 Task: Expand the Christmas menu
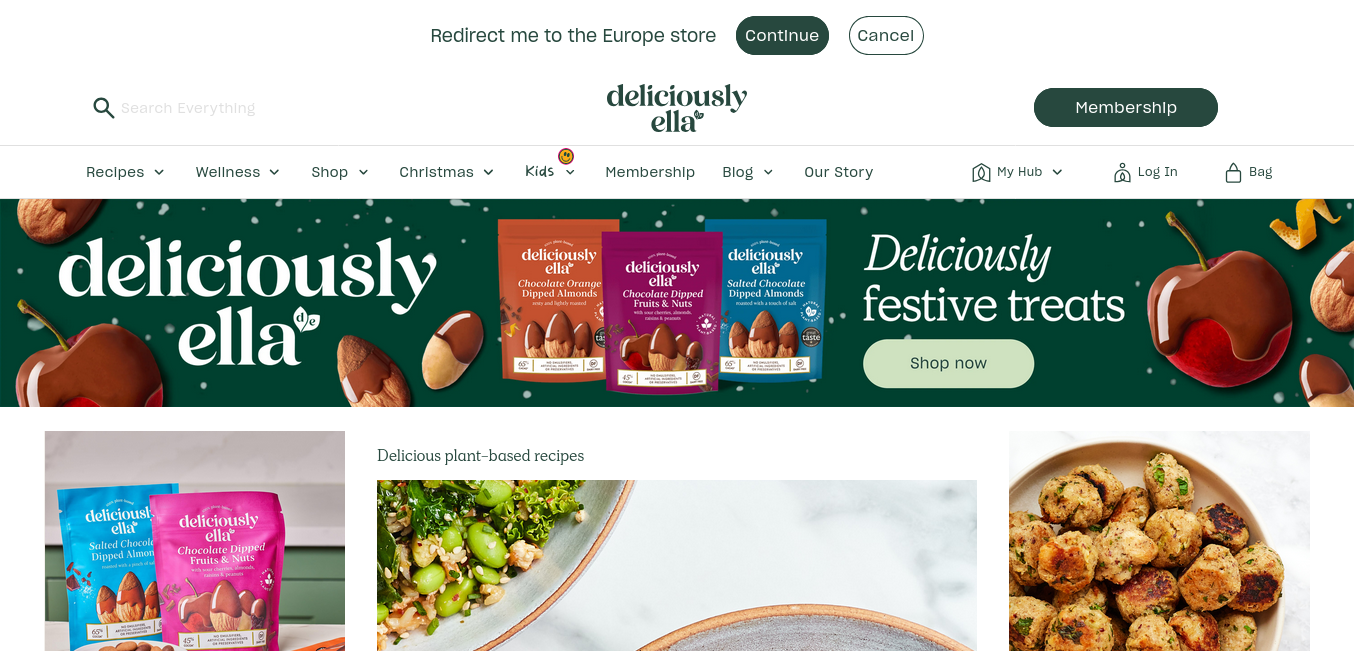coord(446,172)
